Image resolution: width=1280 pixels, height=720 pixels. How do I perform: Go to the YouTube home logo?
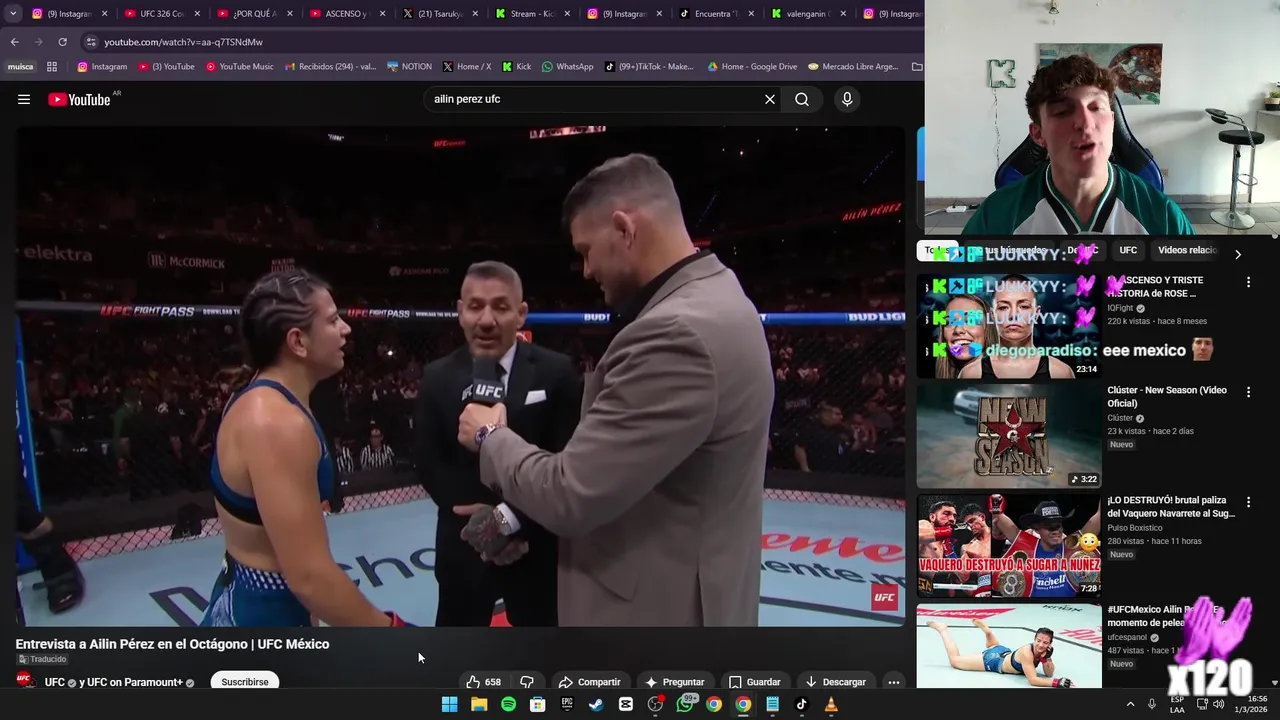pyautogui.click(x=79, y=99)
